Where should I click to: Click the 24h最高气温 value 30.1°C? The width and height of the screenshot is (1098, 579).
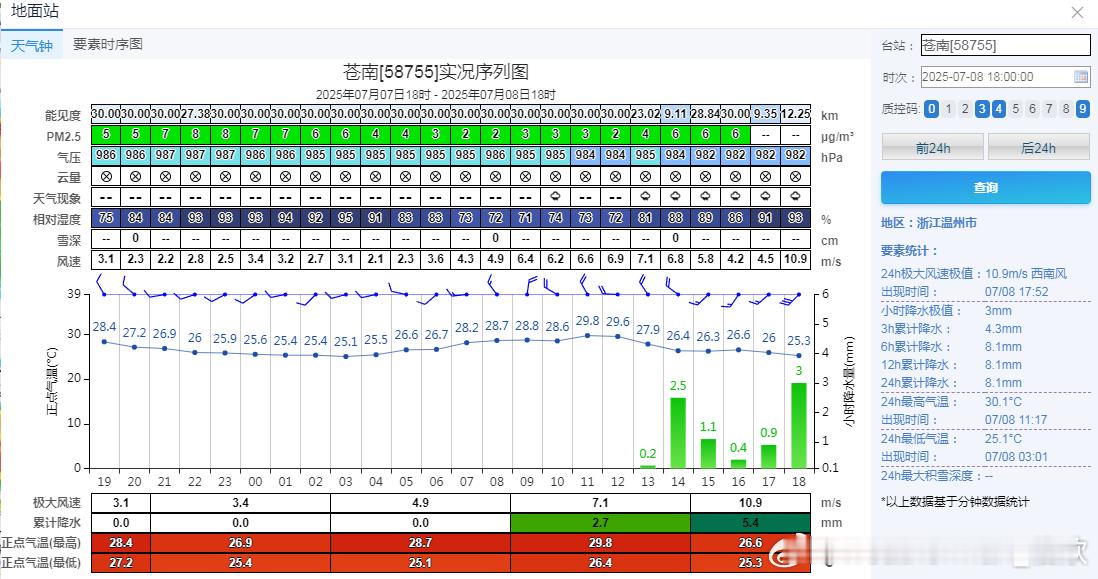tap(1003, 402)
